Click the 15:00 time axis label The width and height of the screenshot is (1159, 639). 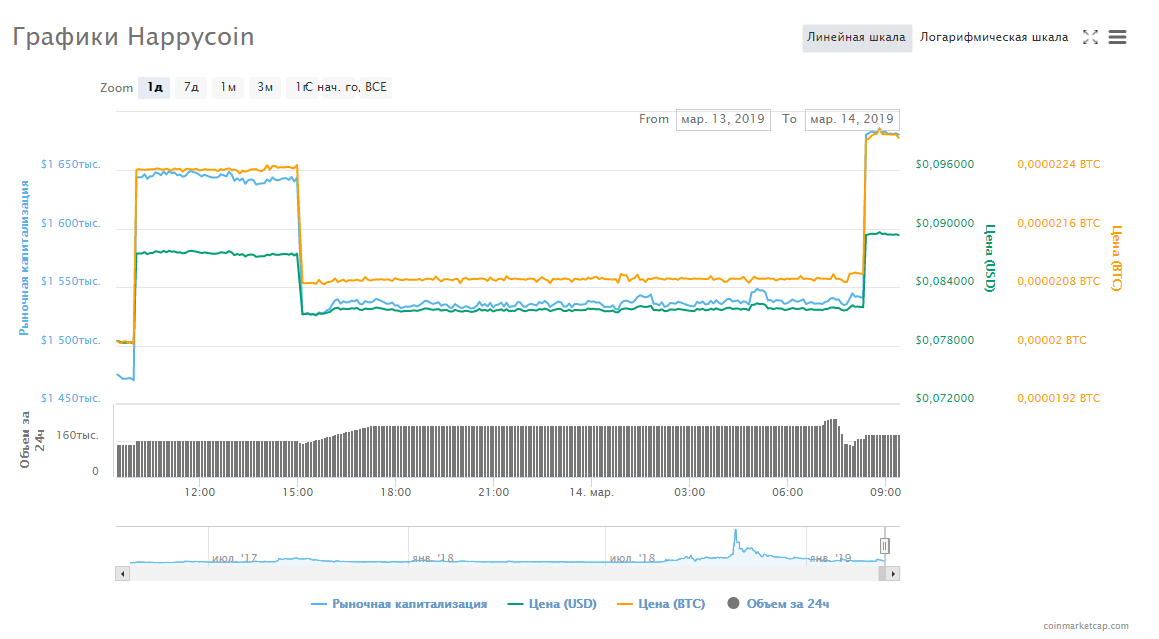click(x=297, y=493)
